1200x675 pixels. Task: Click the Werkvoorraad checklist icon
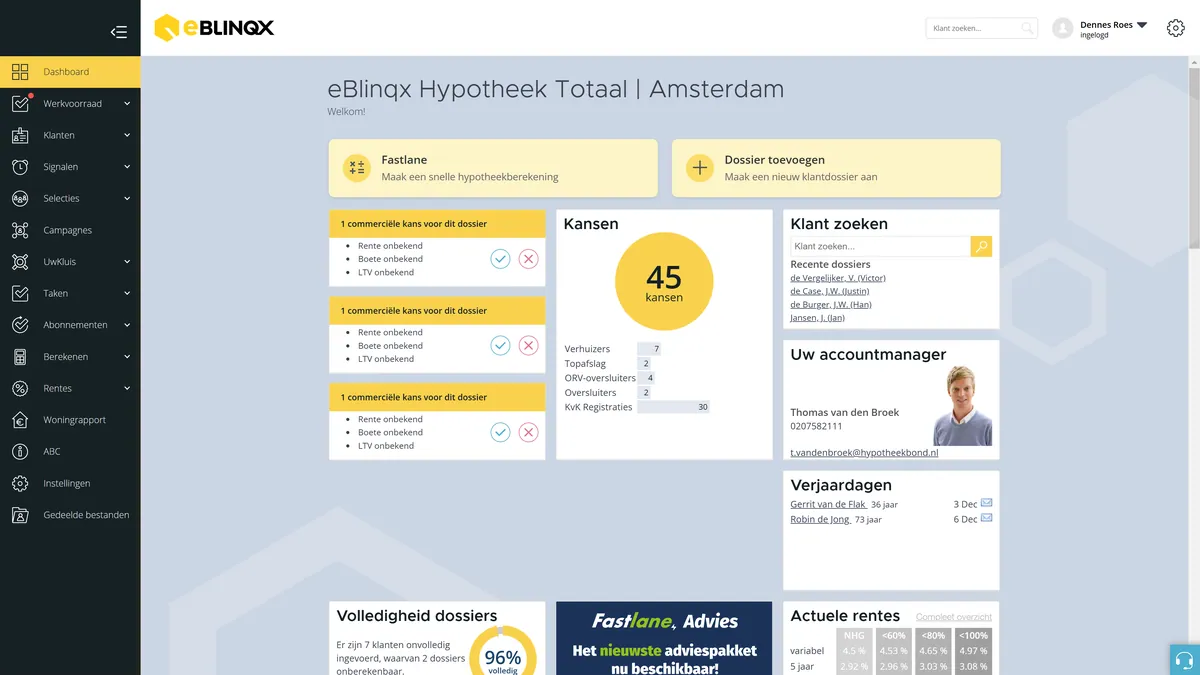[x=20, y=103]
